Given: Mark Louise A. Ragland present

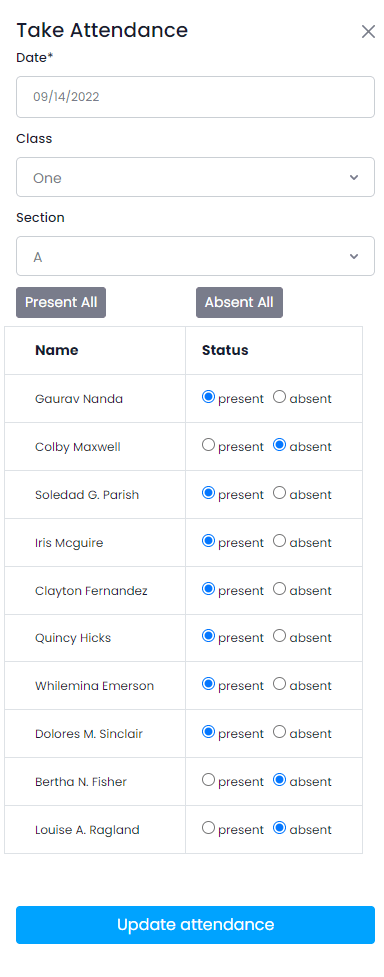Looking at the screenshot, I should (x=208, y=828).
